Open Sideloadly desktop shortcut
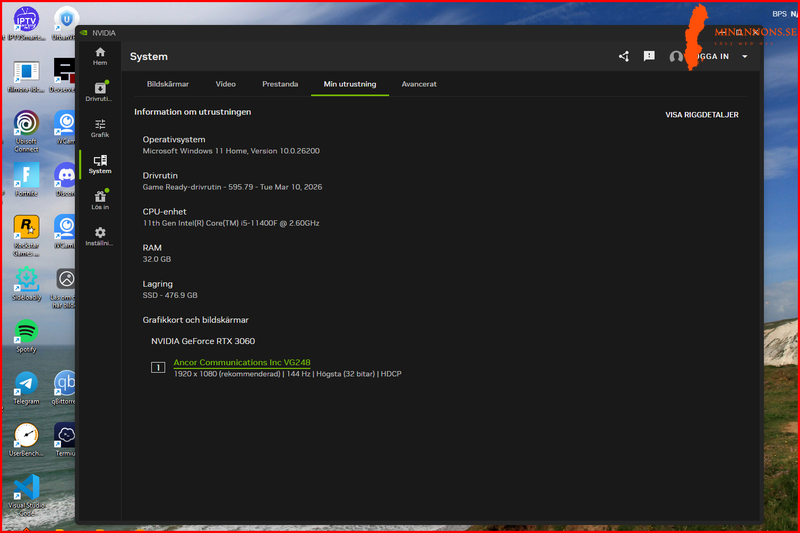Image resolution: width=800 pixels, height=533 pixels. click(26, 284)
